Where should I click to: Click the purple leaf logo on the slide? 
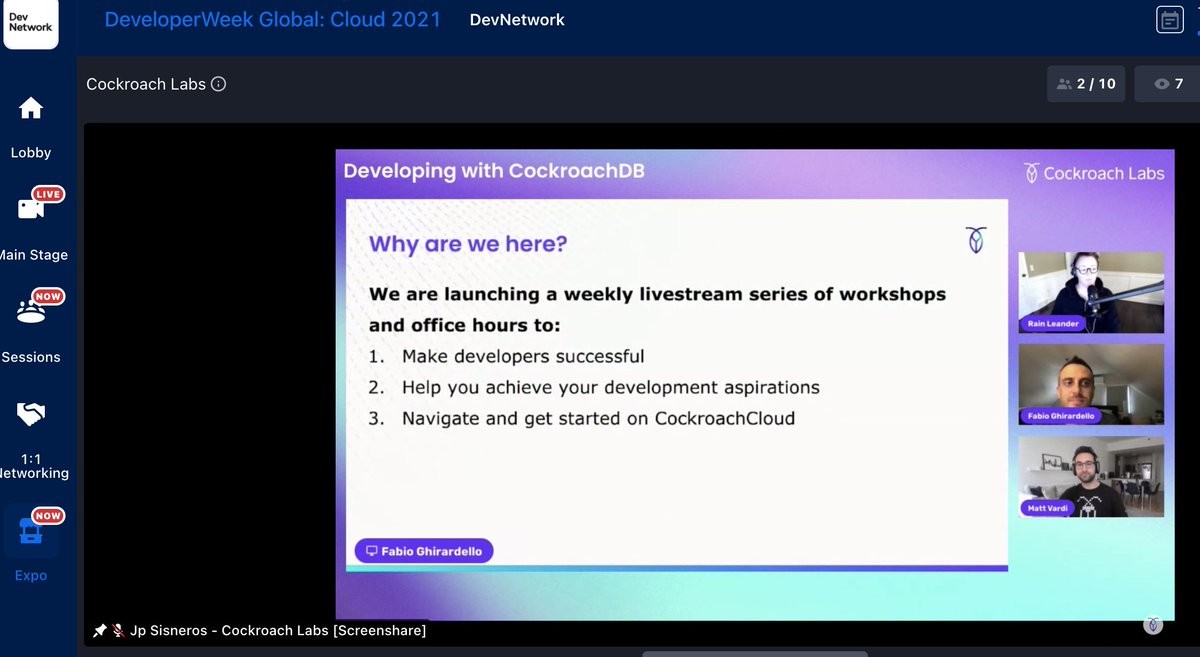tap(975, 240)
